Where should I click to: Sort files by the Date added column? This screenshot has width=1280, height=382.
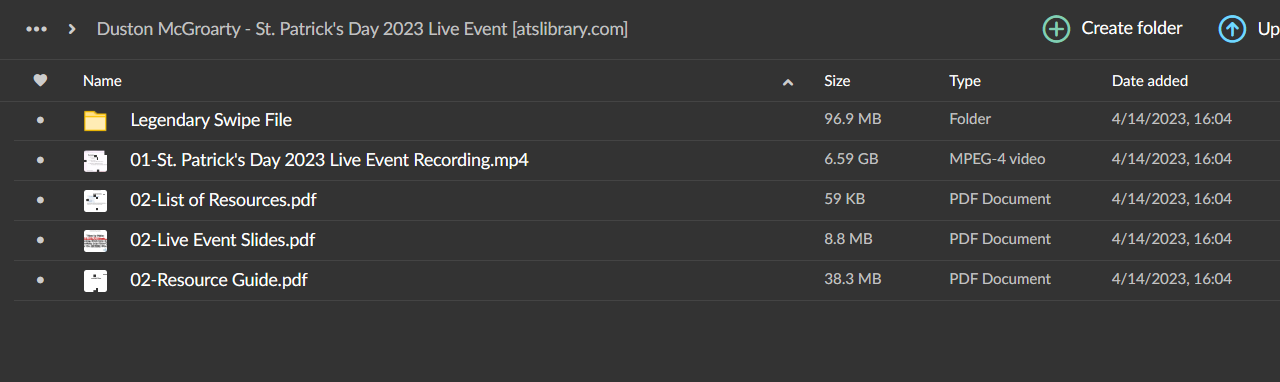click(1150, 81)
